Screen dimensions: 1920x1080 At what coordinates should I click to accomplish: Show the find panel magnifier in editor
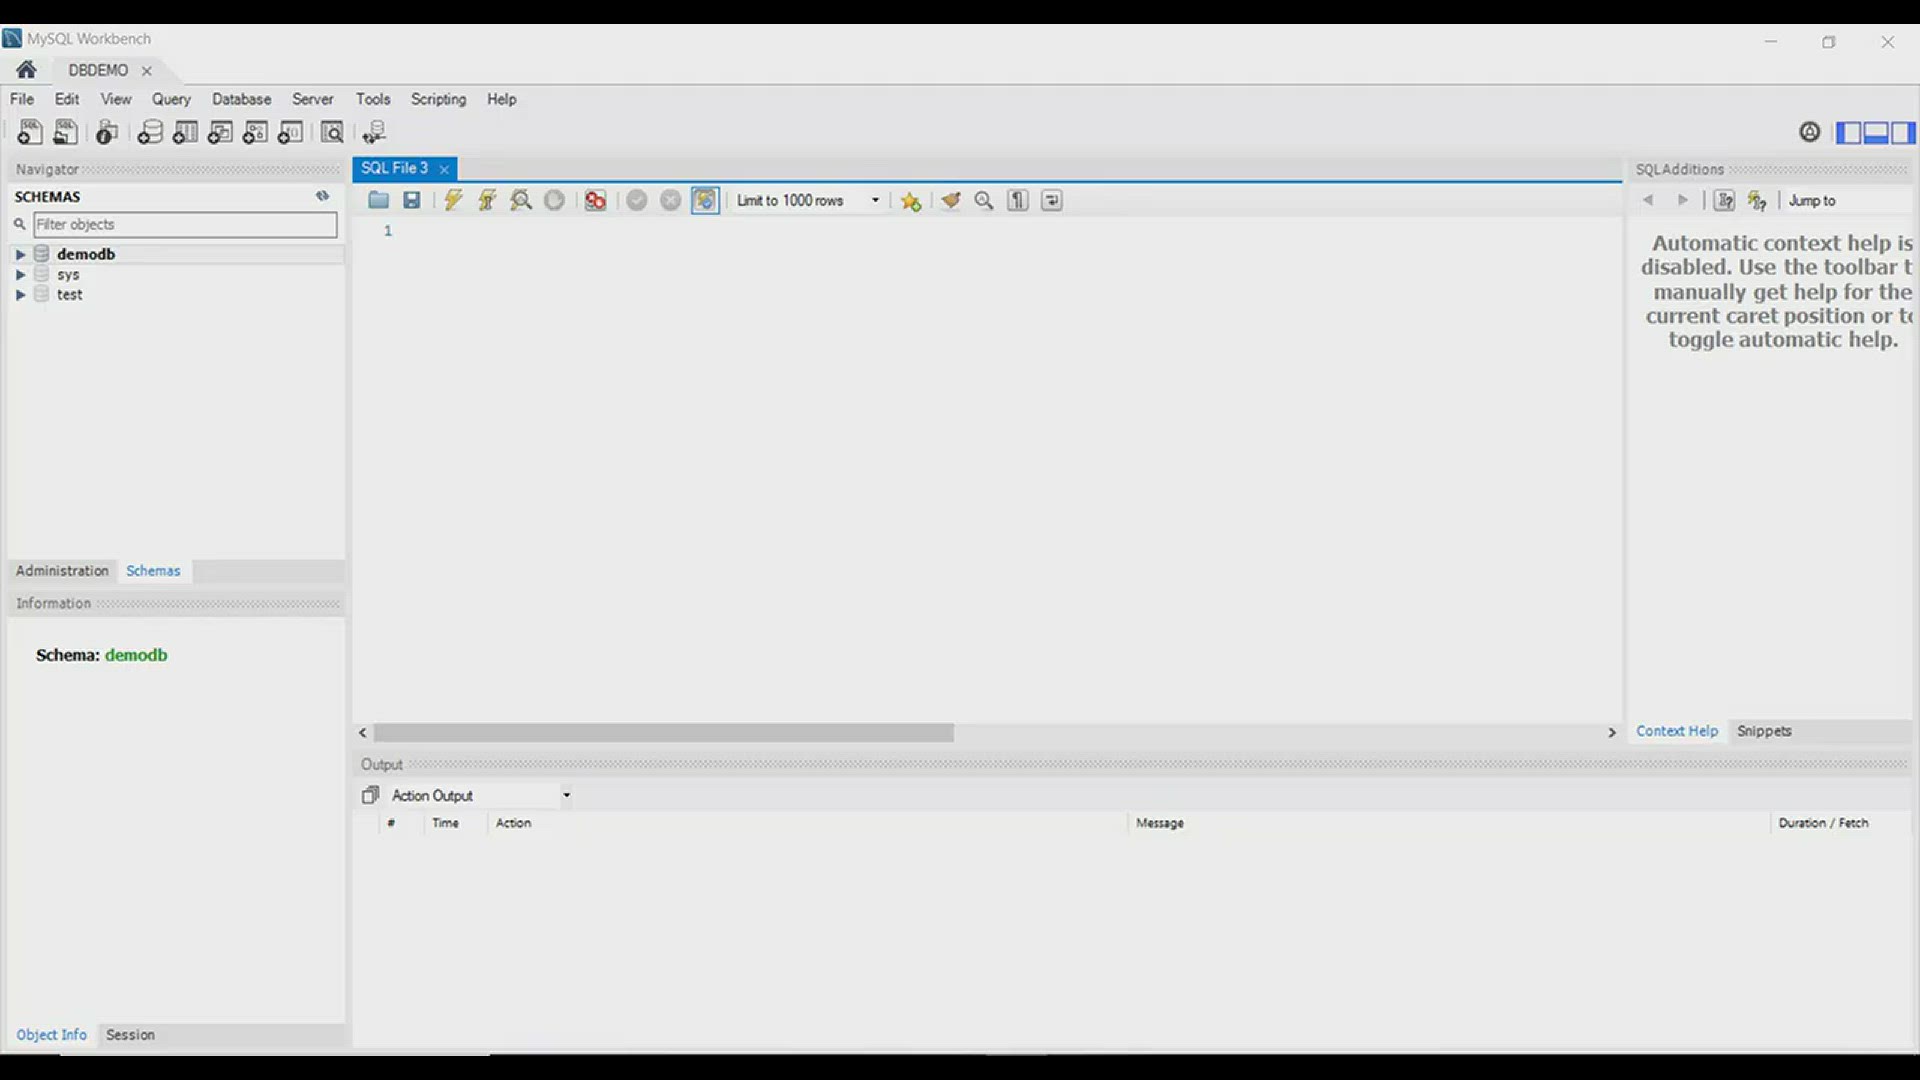[x=984, y=200]
